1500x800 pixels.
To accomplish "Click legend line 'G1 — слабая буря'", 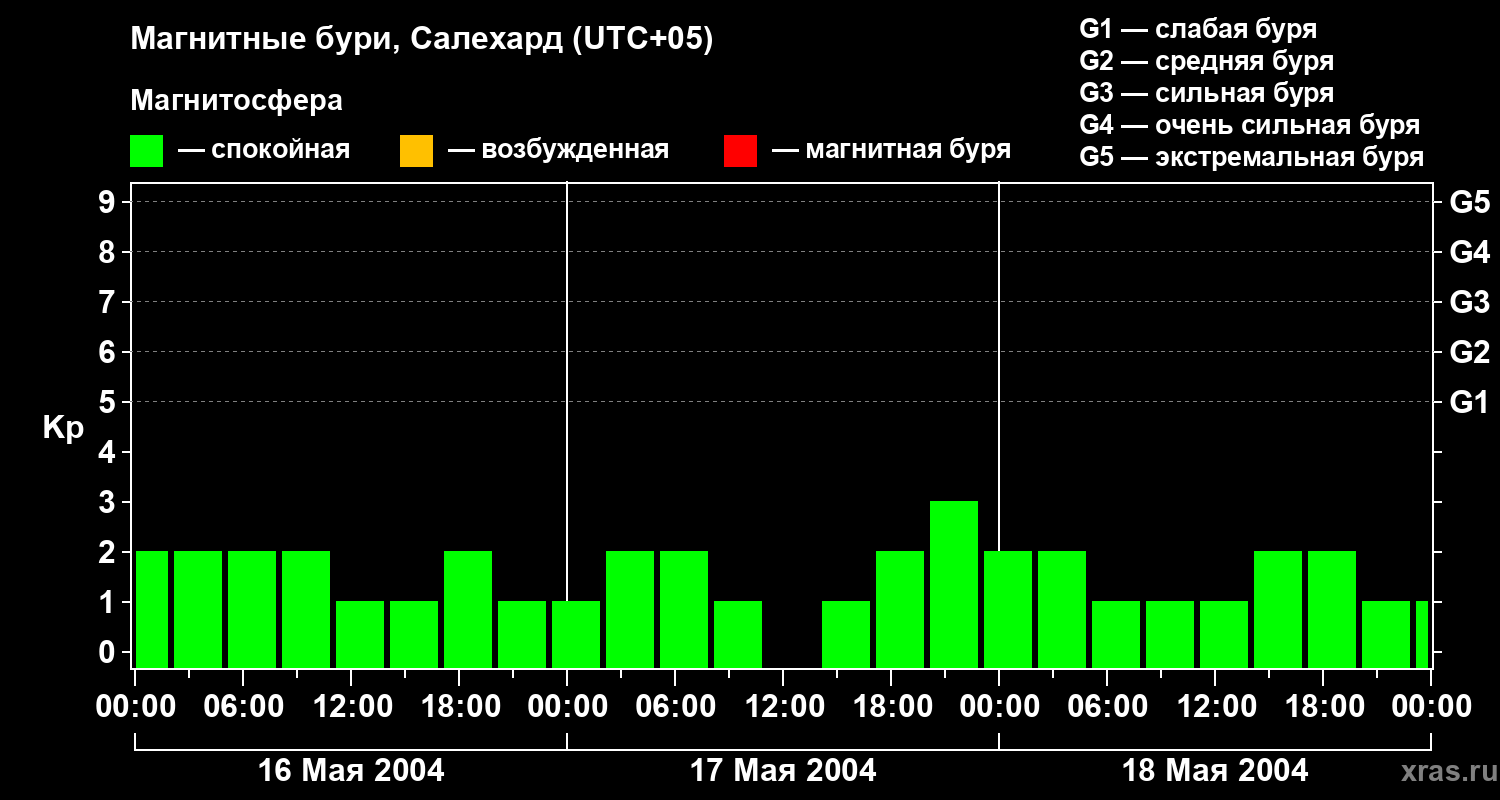I will 1198,29.
